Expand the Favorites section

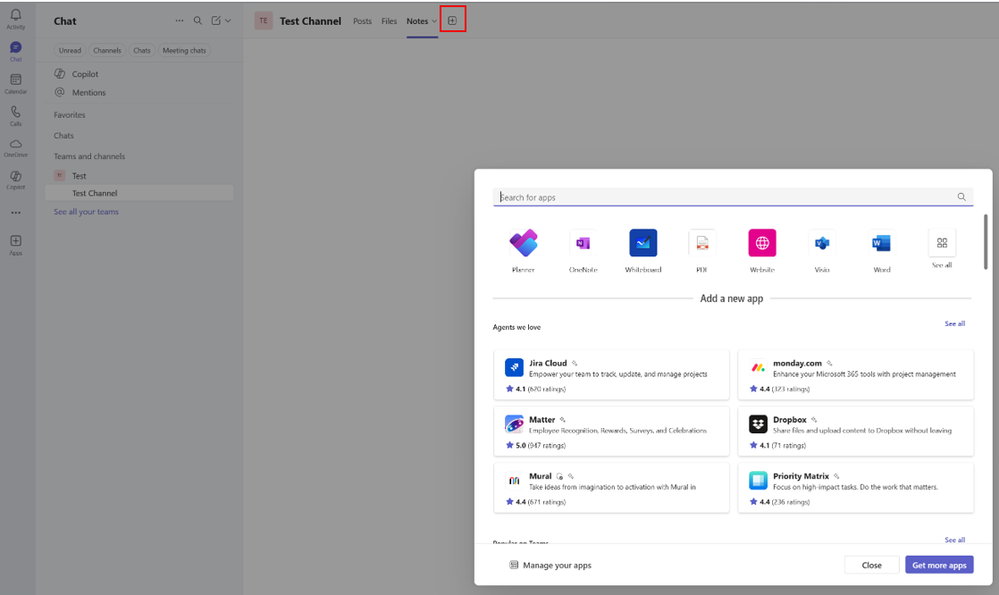pos(69,115)
